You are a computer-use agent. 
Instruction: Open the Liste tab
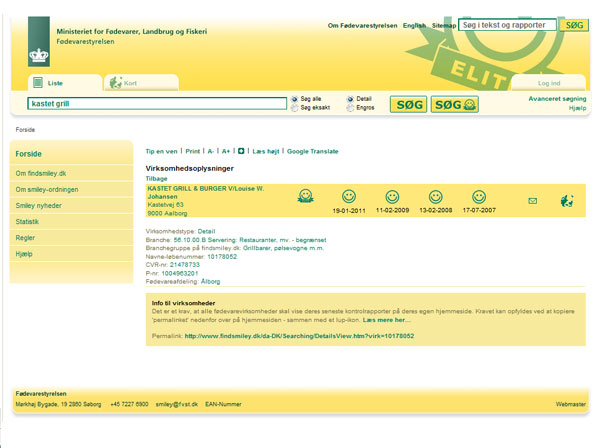[65, 83]
